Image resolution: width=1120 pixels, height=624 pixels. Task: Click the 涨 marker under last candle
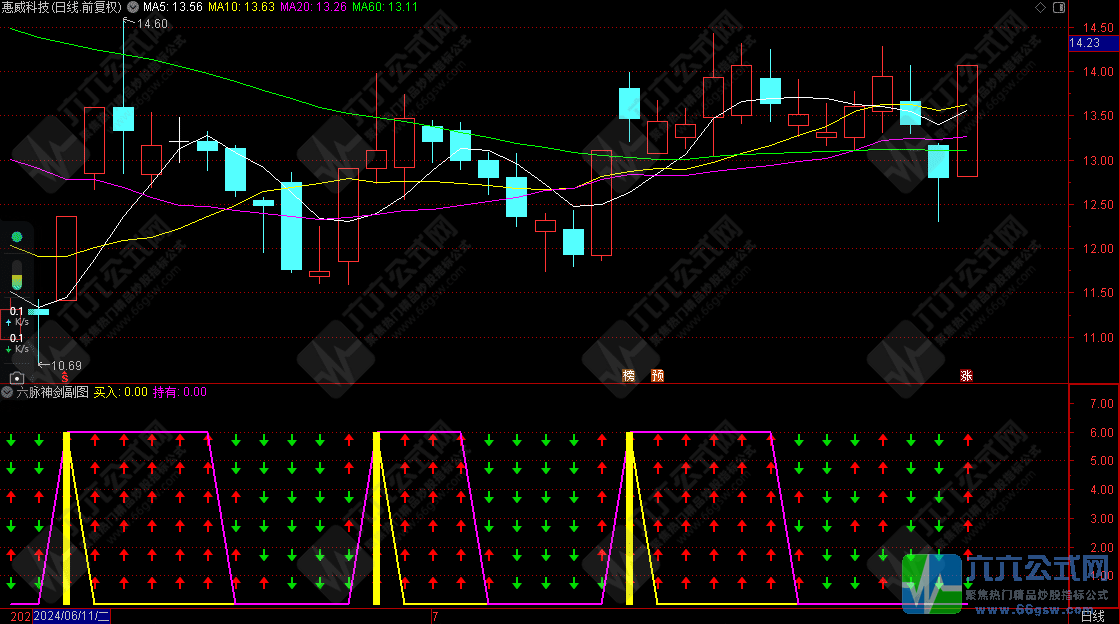click(966, 376)
